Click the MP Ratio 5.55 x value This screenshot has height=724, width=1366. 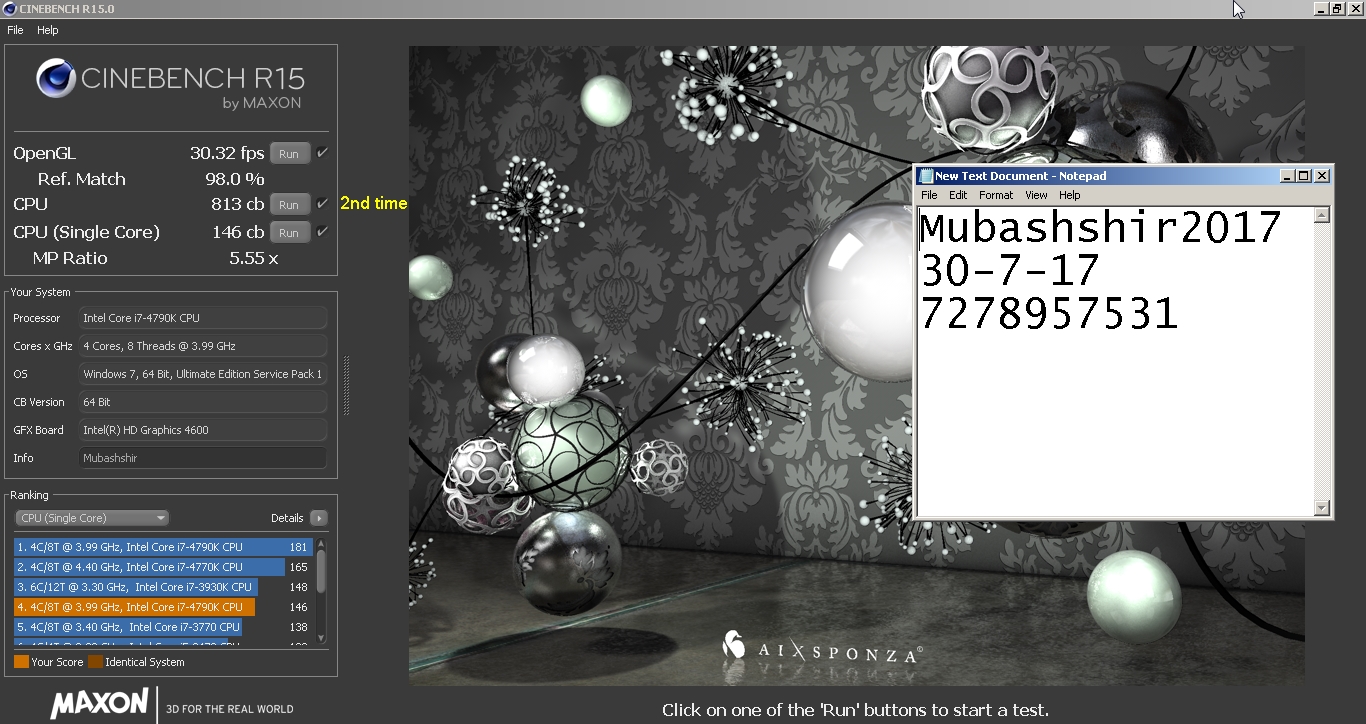point(253,258)
